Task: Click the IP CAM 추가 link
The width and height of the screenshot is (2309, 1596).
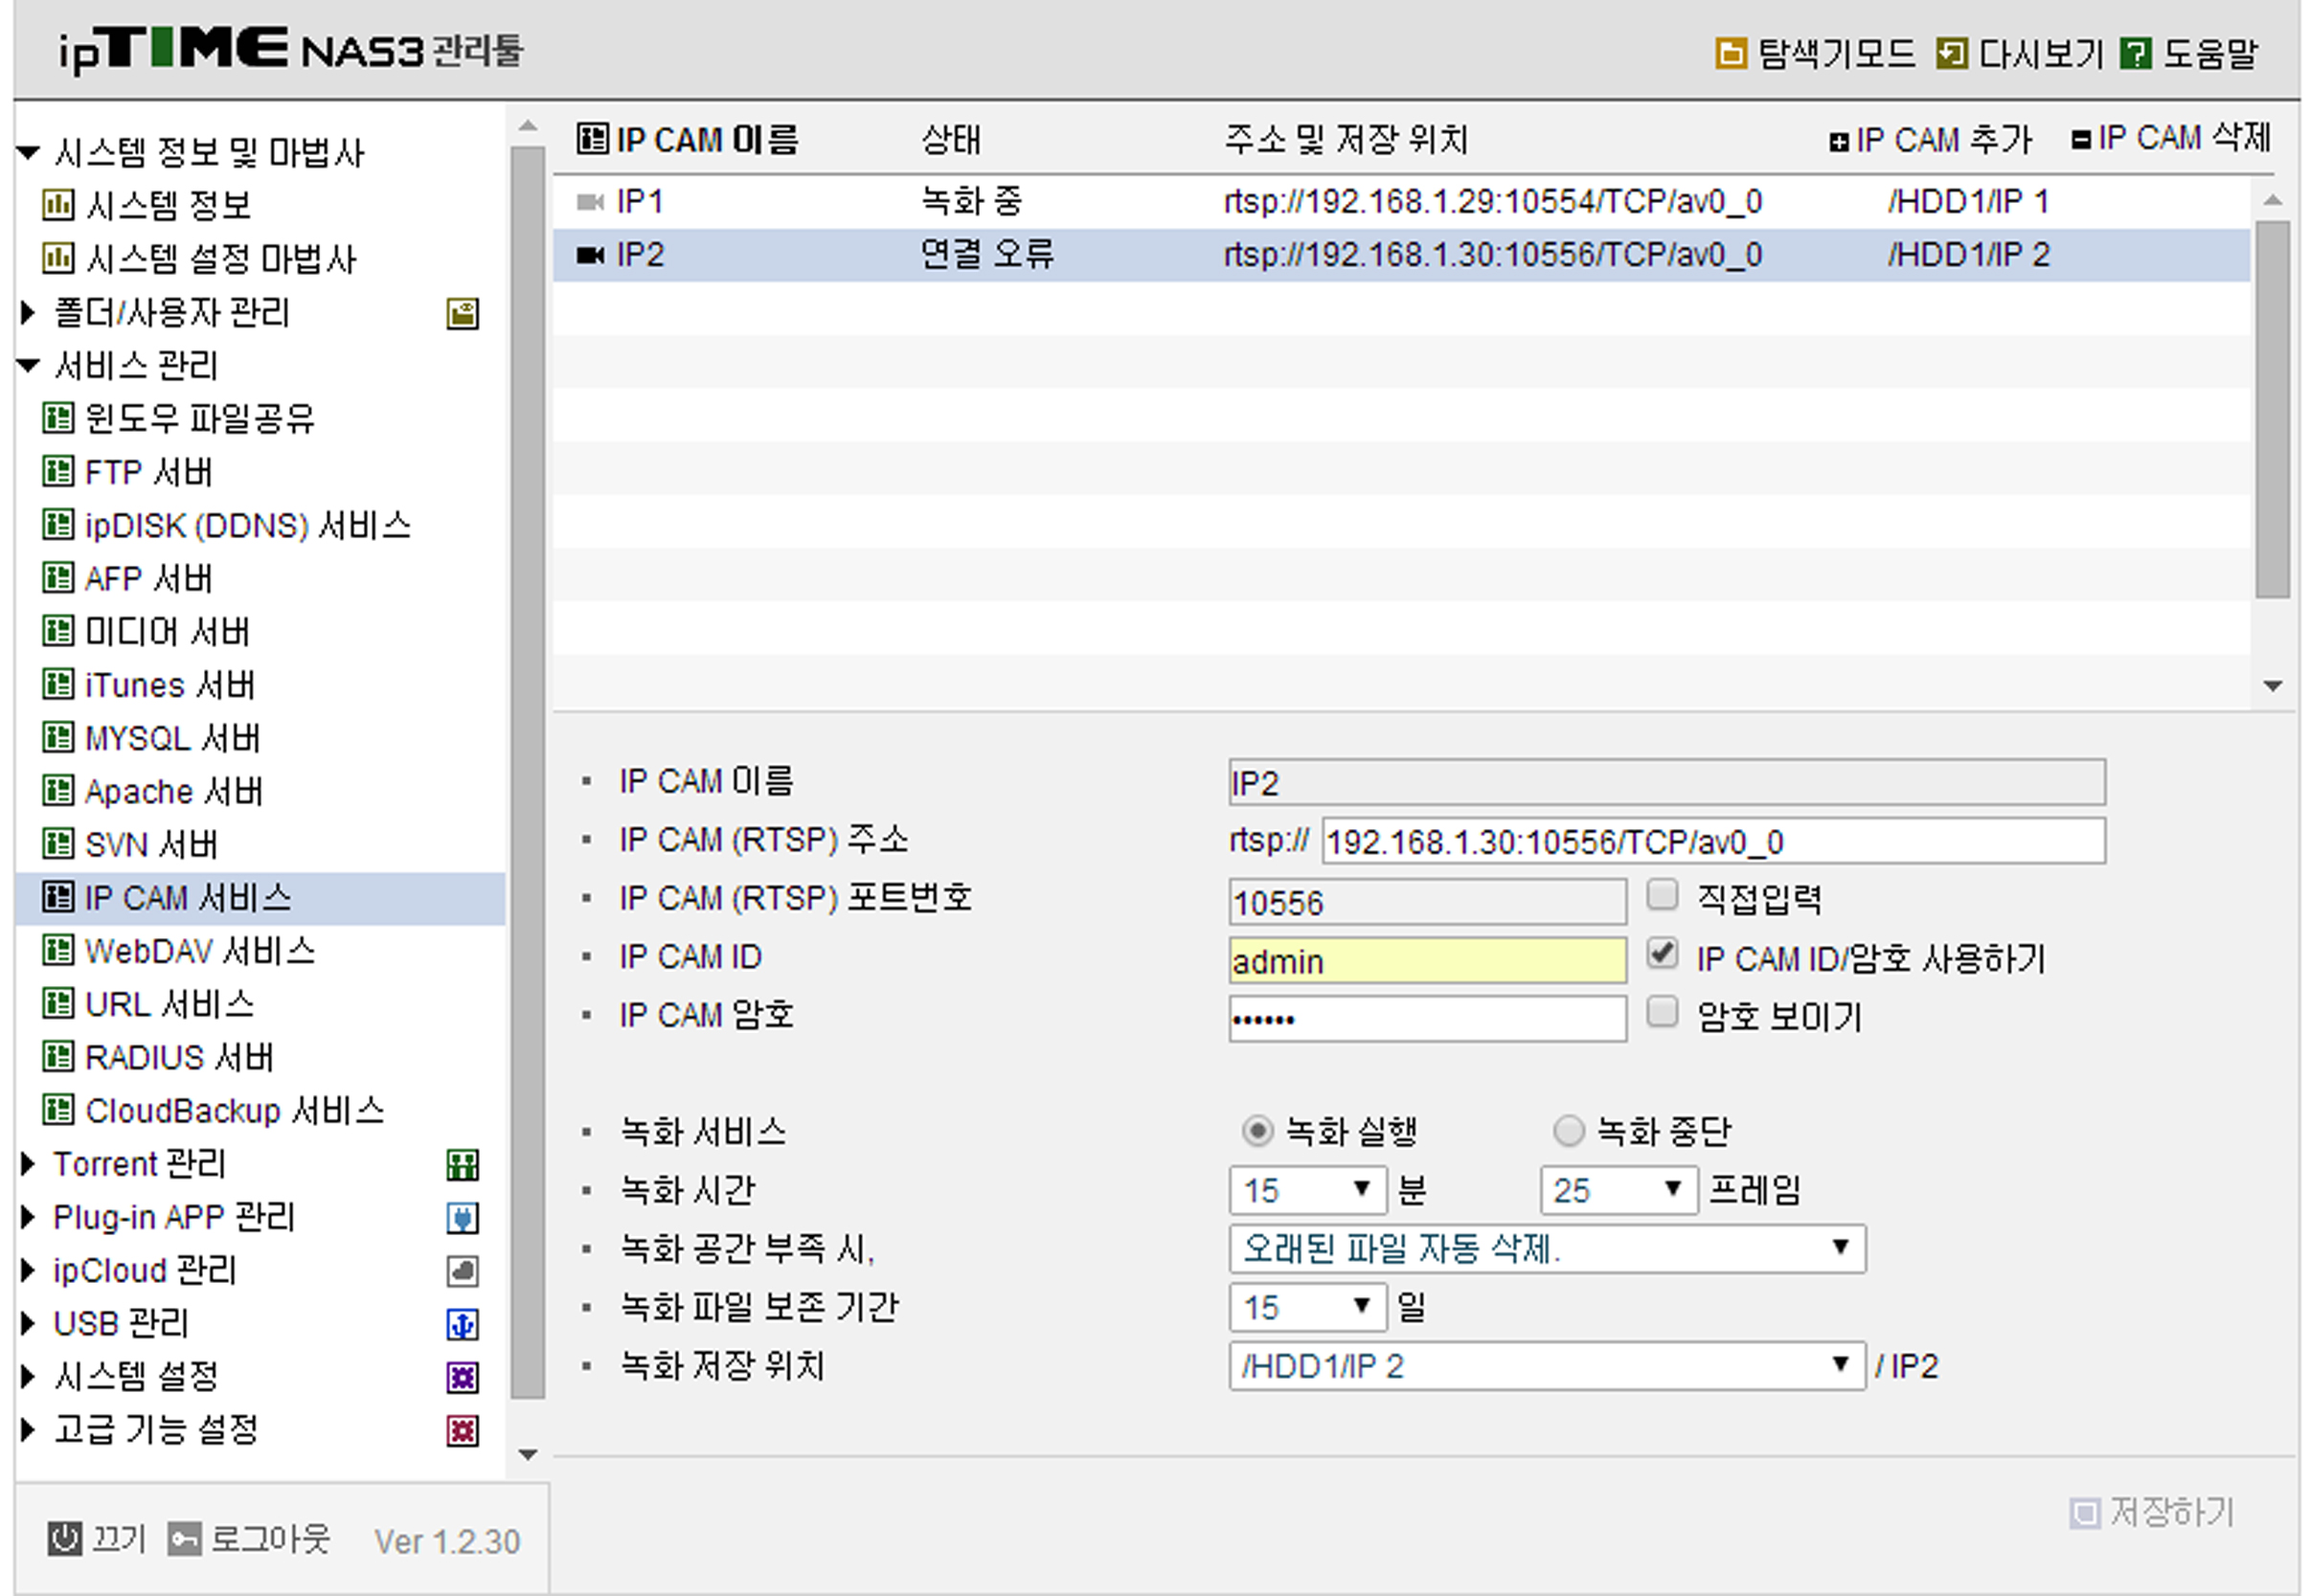Action: [1944, 140]
